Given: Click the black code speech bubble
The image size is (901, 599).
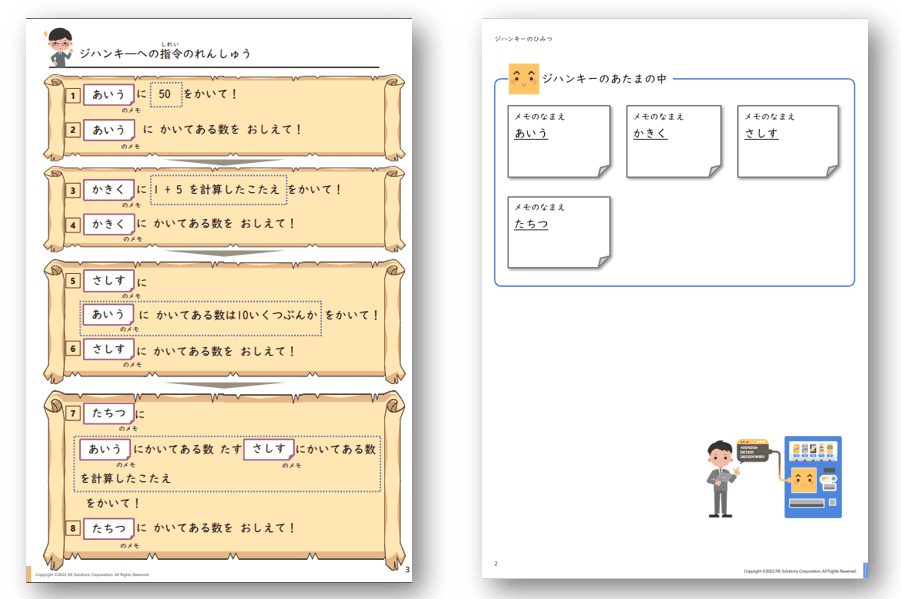Looking at the screenshot, I should click(751, 450).
